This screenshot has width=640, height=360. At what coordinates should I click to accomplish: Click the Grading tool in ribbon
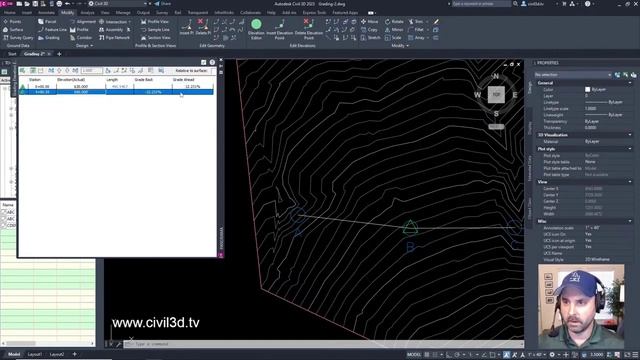49,38
